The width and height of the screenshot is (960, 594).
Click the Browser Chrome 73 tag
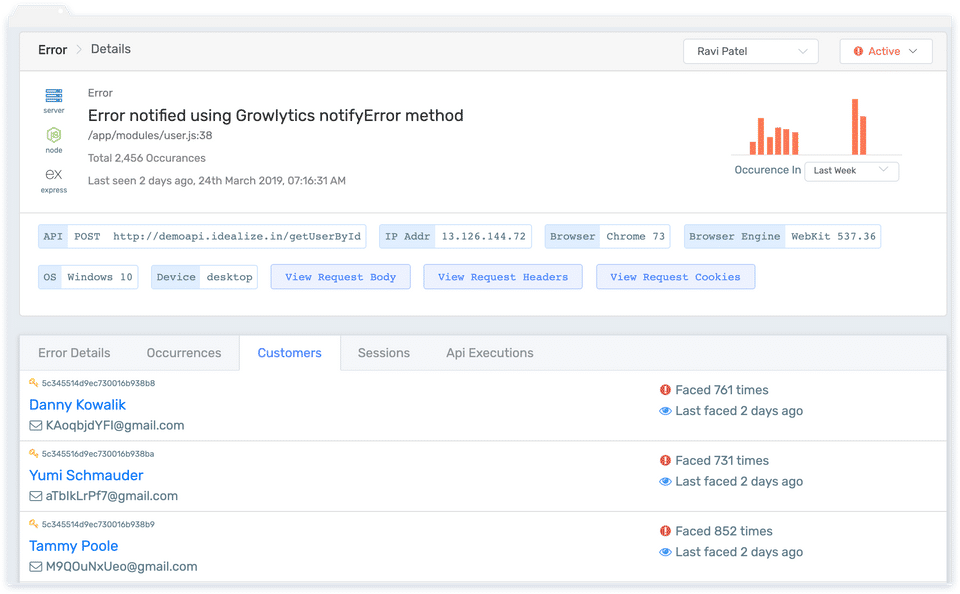tap(607, 236)
